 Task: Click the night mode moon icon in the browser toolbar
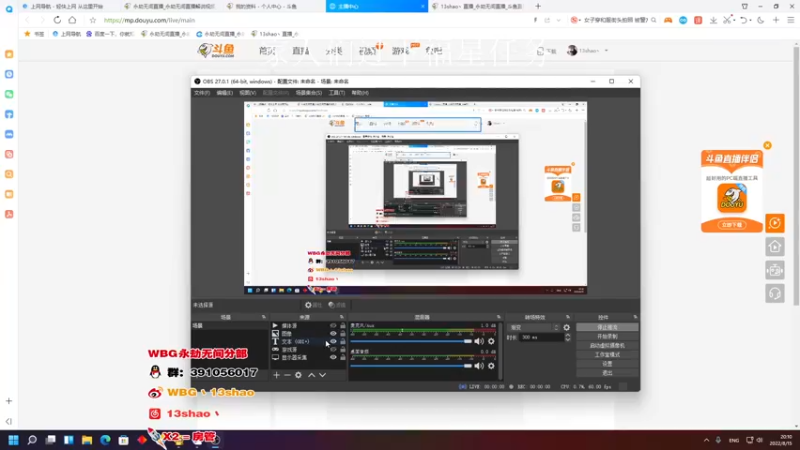tap(761, 20)
